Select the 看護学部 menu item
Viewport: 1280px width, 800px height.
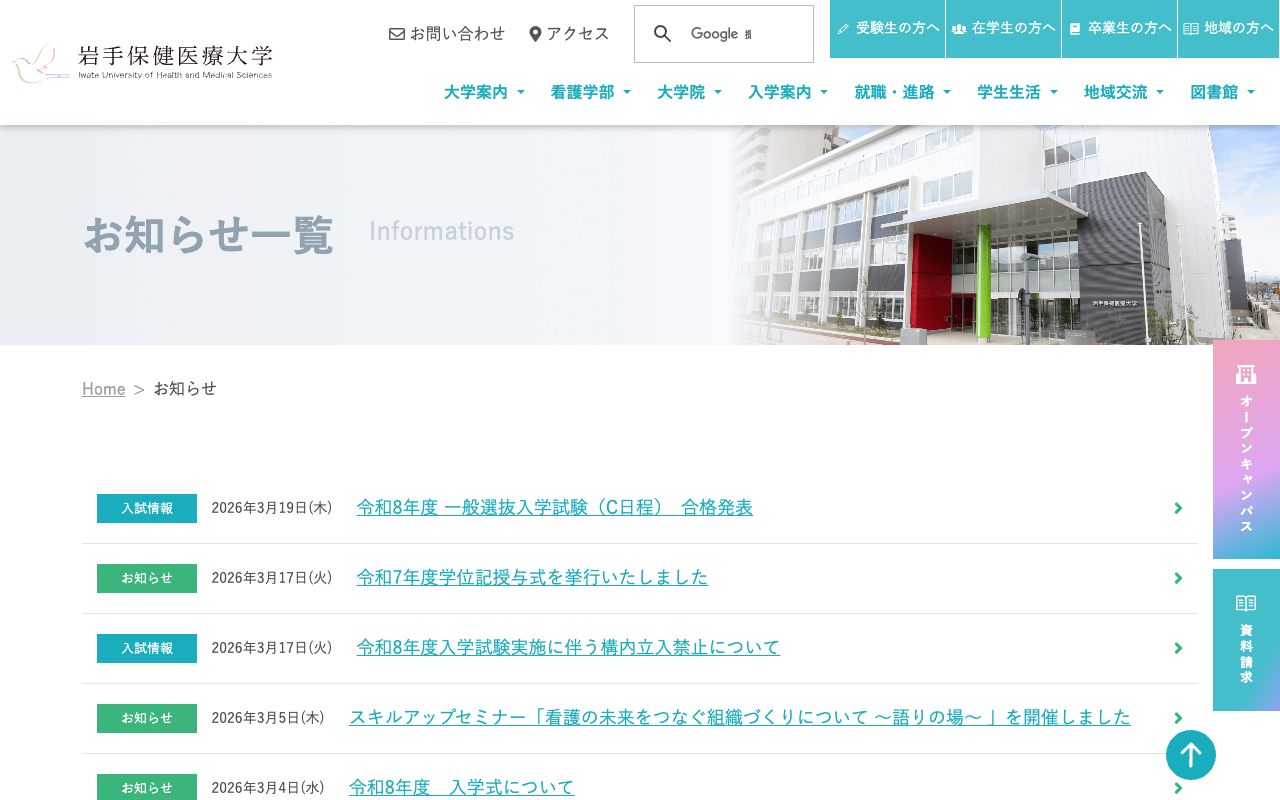point(582,92)
